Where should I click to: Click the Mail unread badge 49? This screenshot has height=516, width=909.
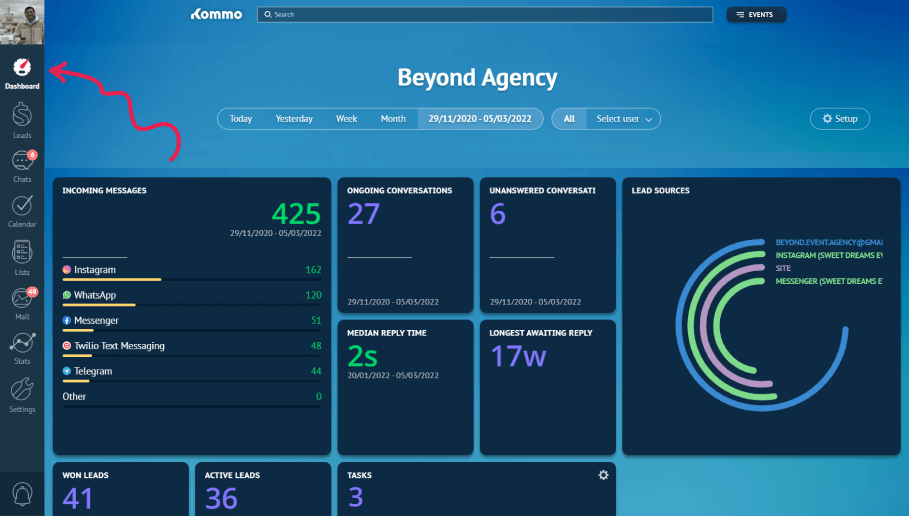32,292
